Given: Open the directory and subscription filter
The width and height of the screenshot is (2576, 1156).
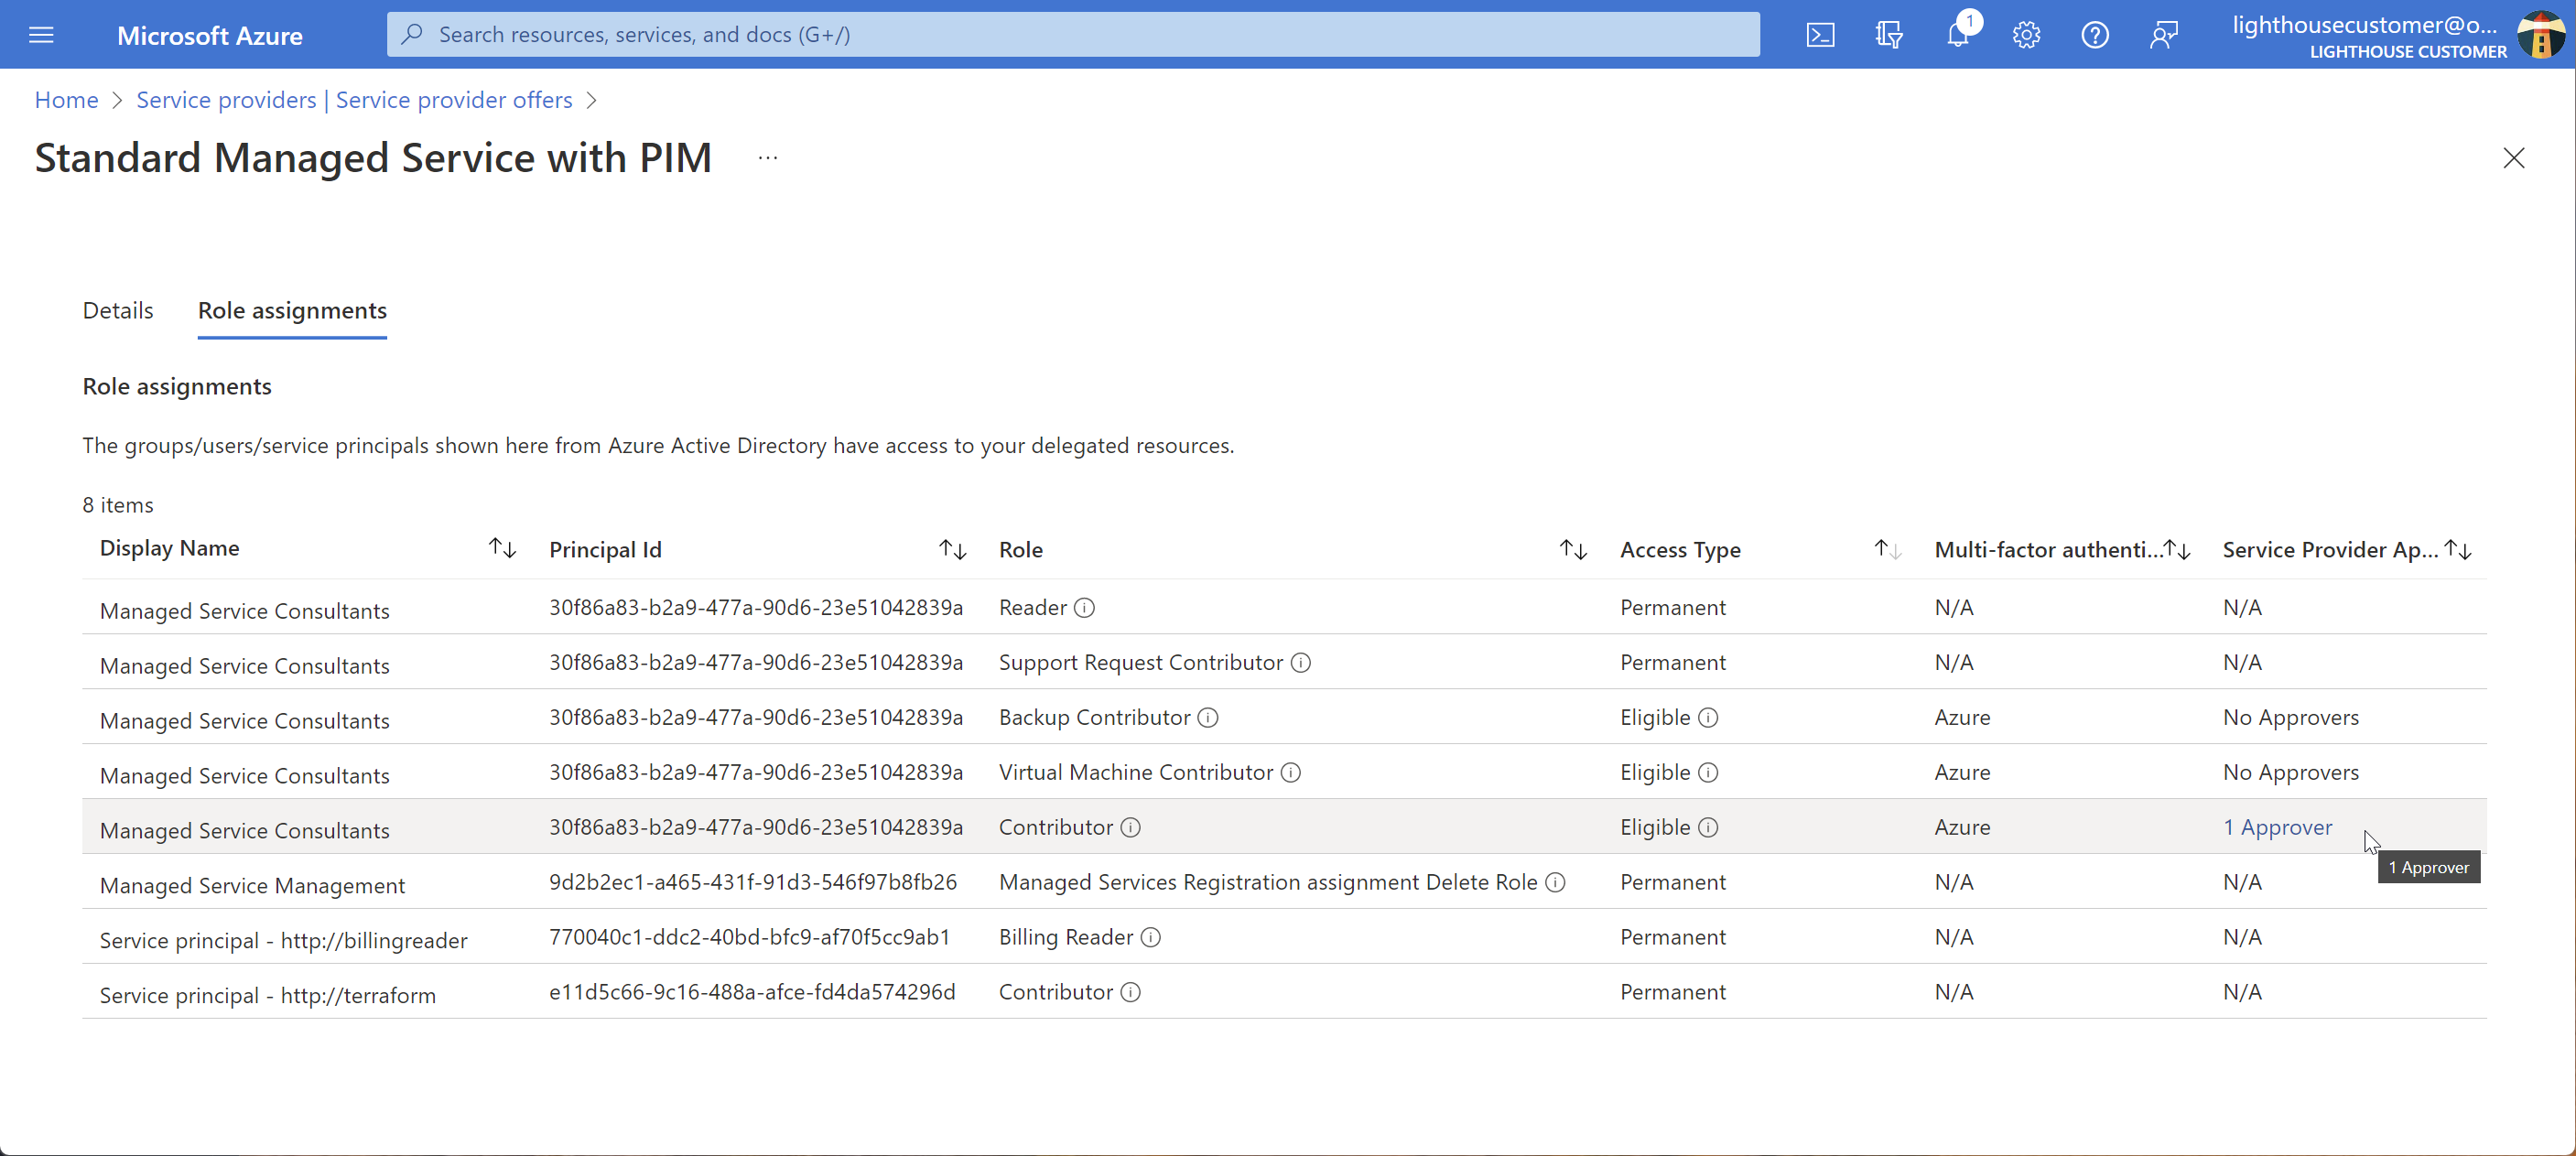Looking at the screenshot, I should tap(1889, 34).
